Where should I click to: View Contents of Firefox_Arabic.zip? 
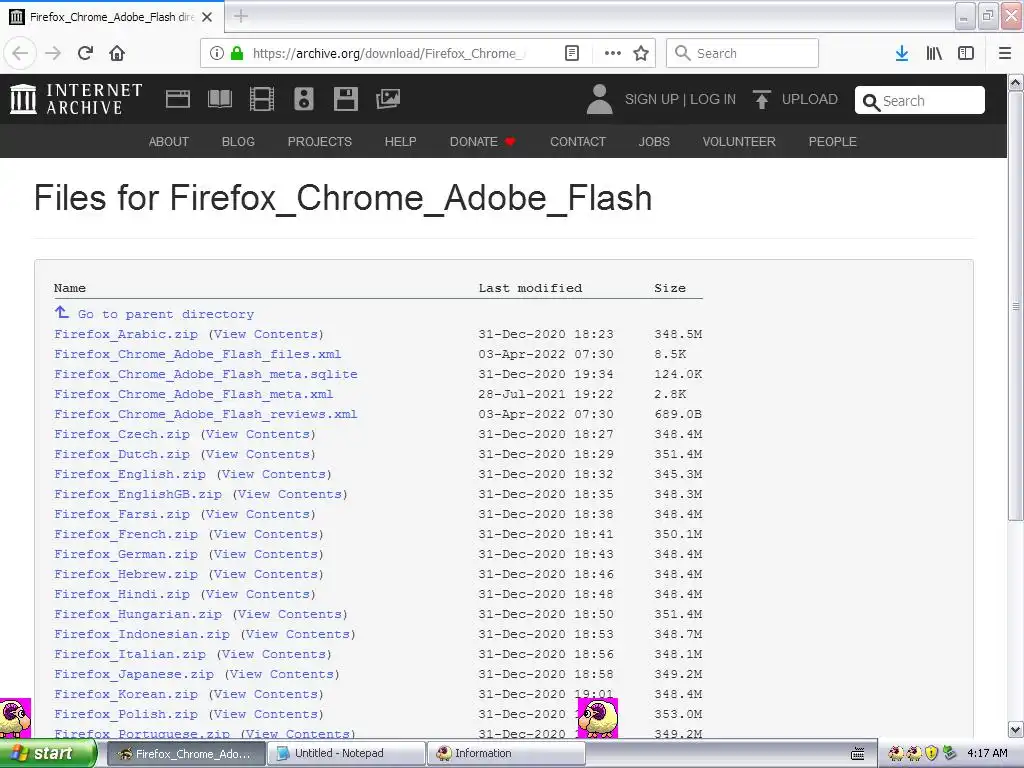[x=266, y=334]
